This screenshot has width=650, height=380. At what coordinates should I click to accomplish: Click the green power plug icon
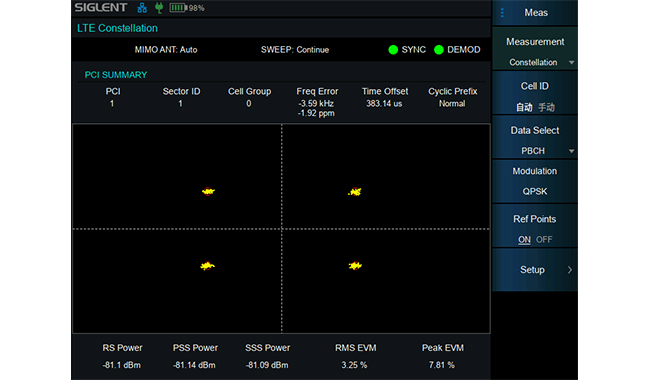coord(159,8)
